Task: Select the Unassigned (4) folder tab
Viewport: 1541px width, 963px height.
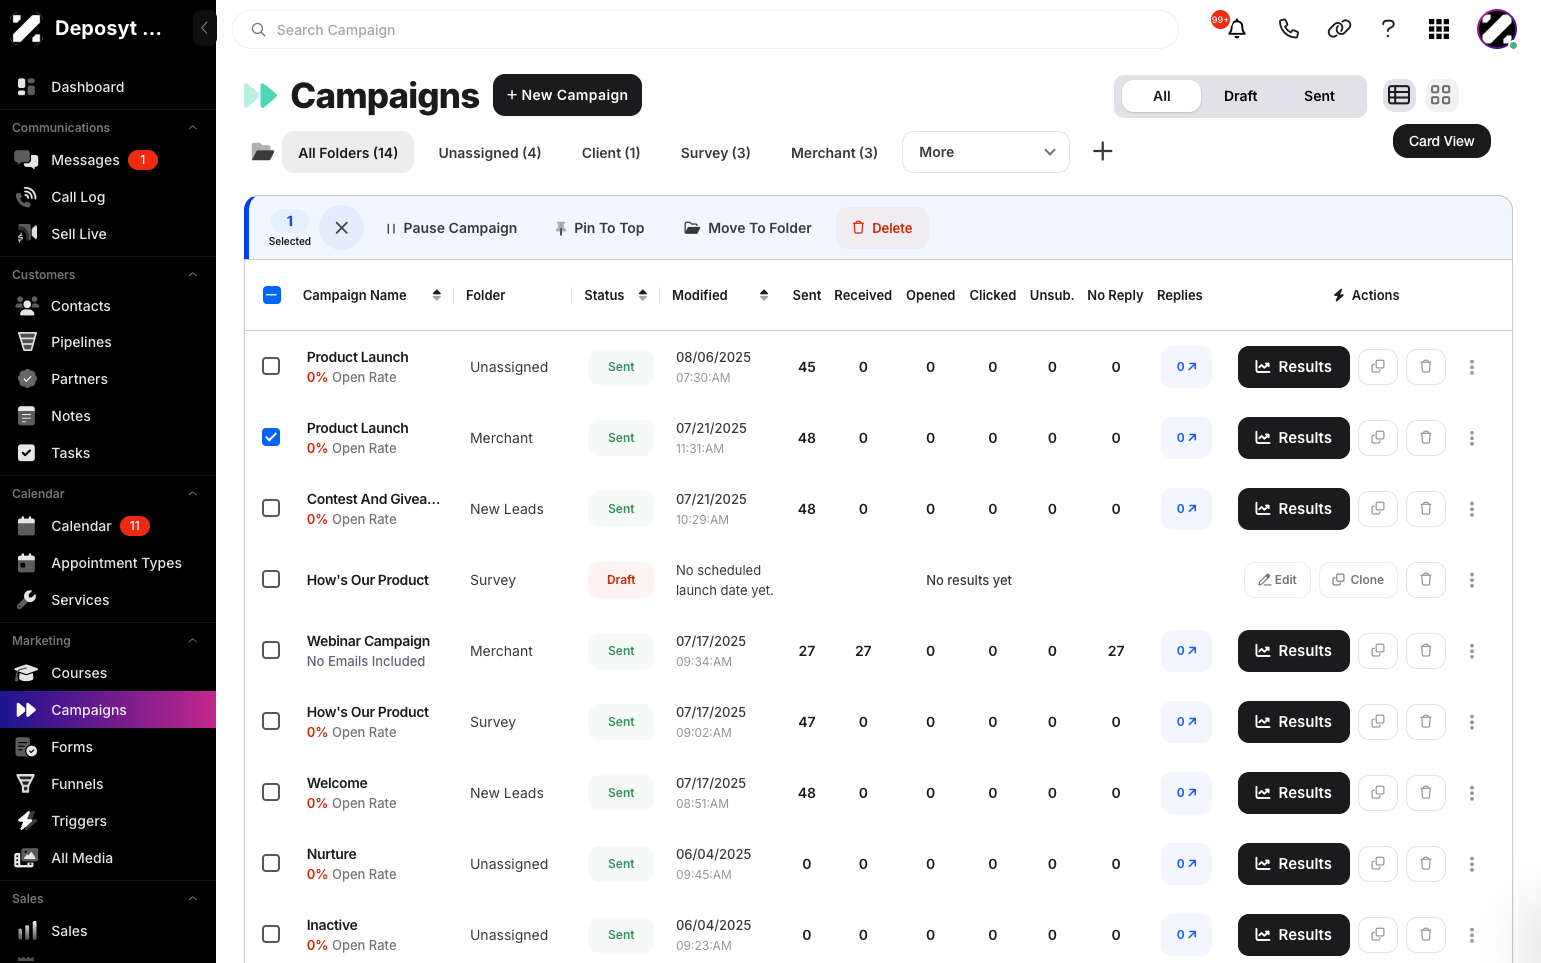Action: pos(490,153)
